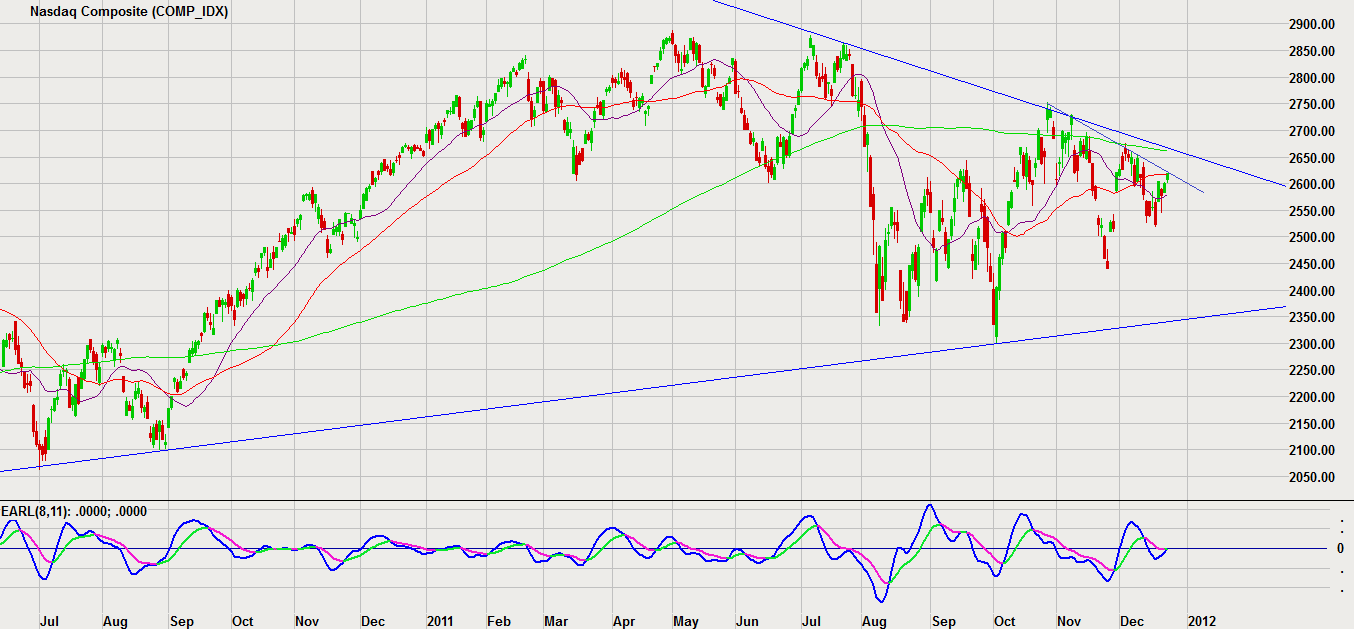Screen dimensions: 1354x629
Task: Select the 2350.00 price level label
Action: tap(1310, 317)
